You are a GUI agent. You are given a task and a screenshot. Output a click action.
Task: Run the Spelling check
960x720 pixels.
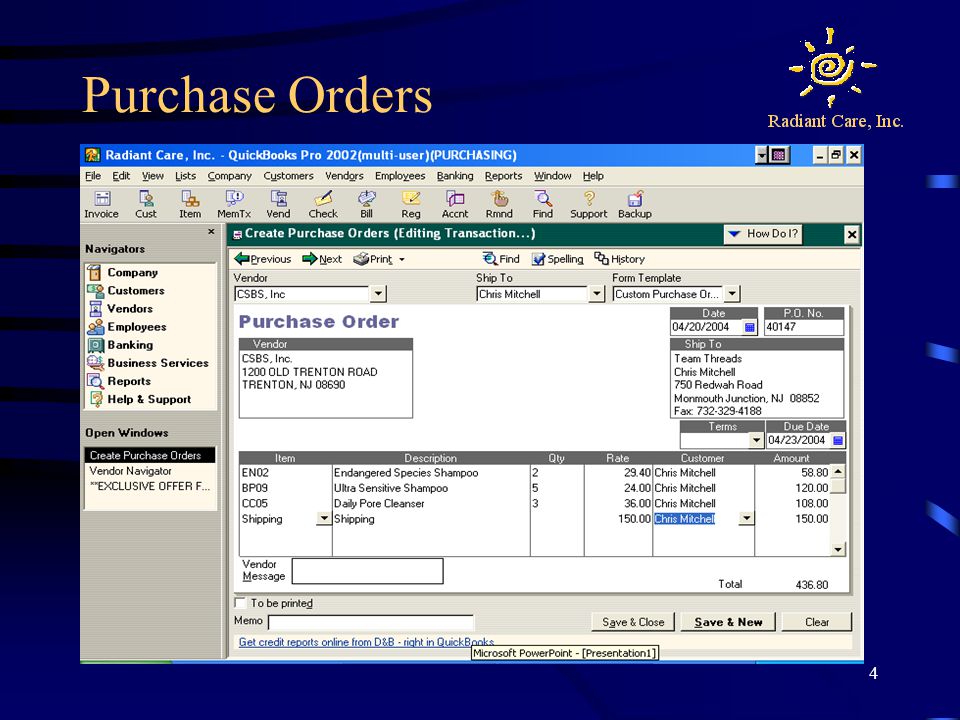coord(557,259)
